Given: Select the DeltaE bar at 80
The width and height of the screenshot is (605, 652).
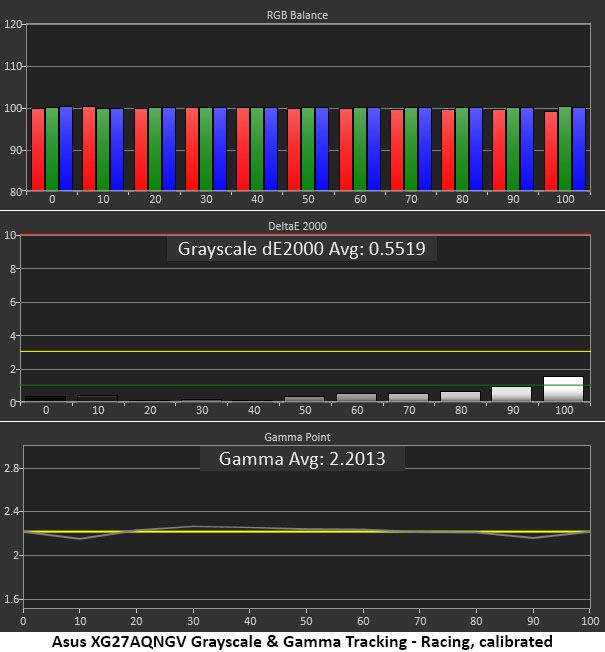Looking at the screenshot, I should click(x=460, y=397).
